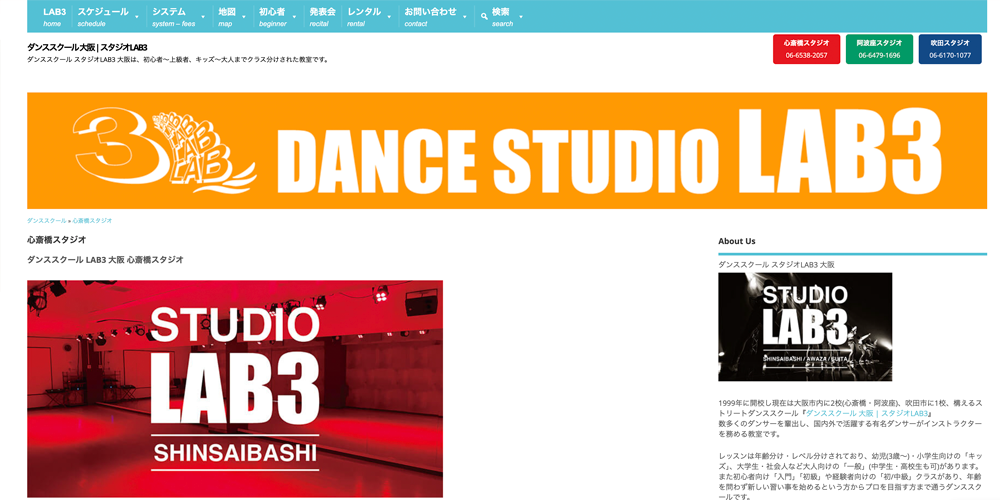Open the ダンススクール大阪｜スタジオLAB3 sidebar text link
The height and width of the screenshot is (500, 1000).
(868, 412)
